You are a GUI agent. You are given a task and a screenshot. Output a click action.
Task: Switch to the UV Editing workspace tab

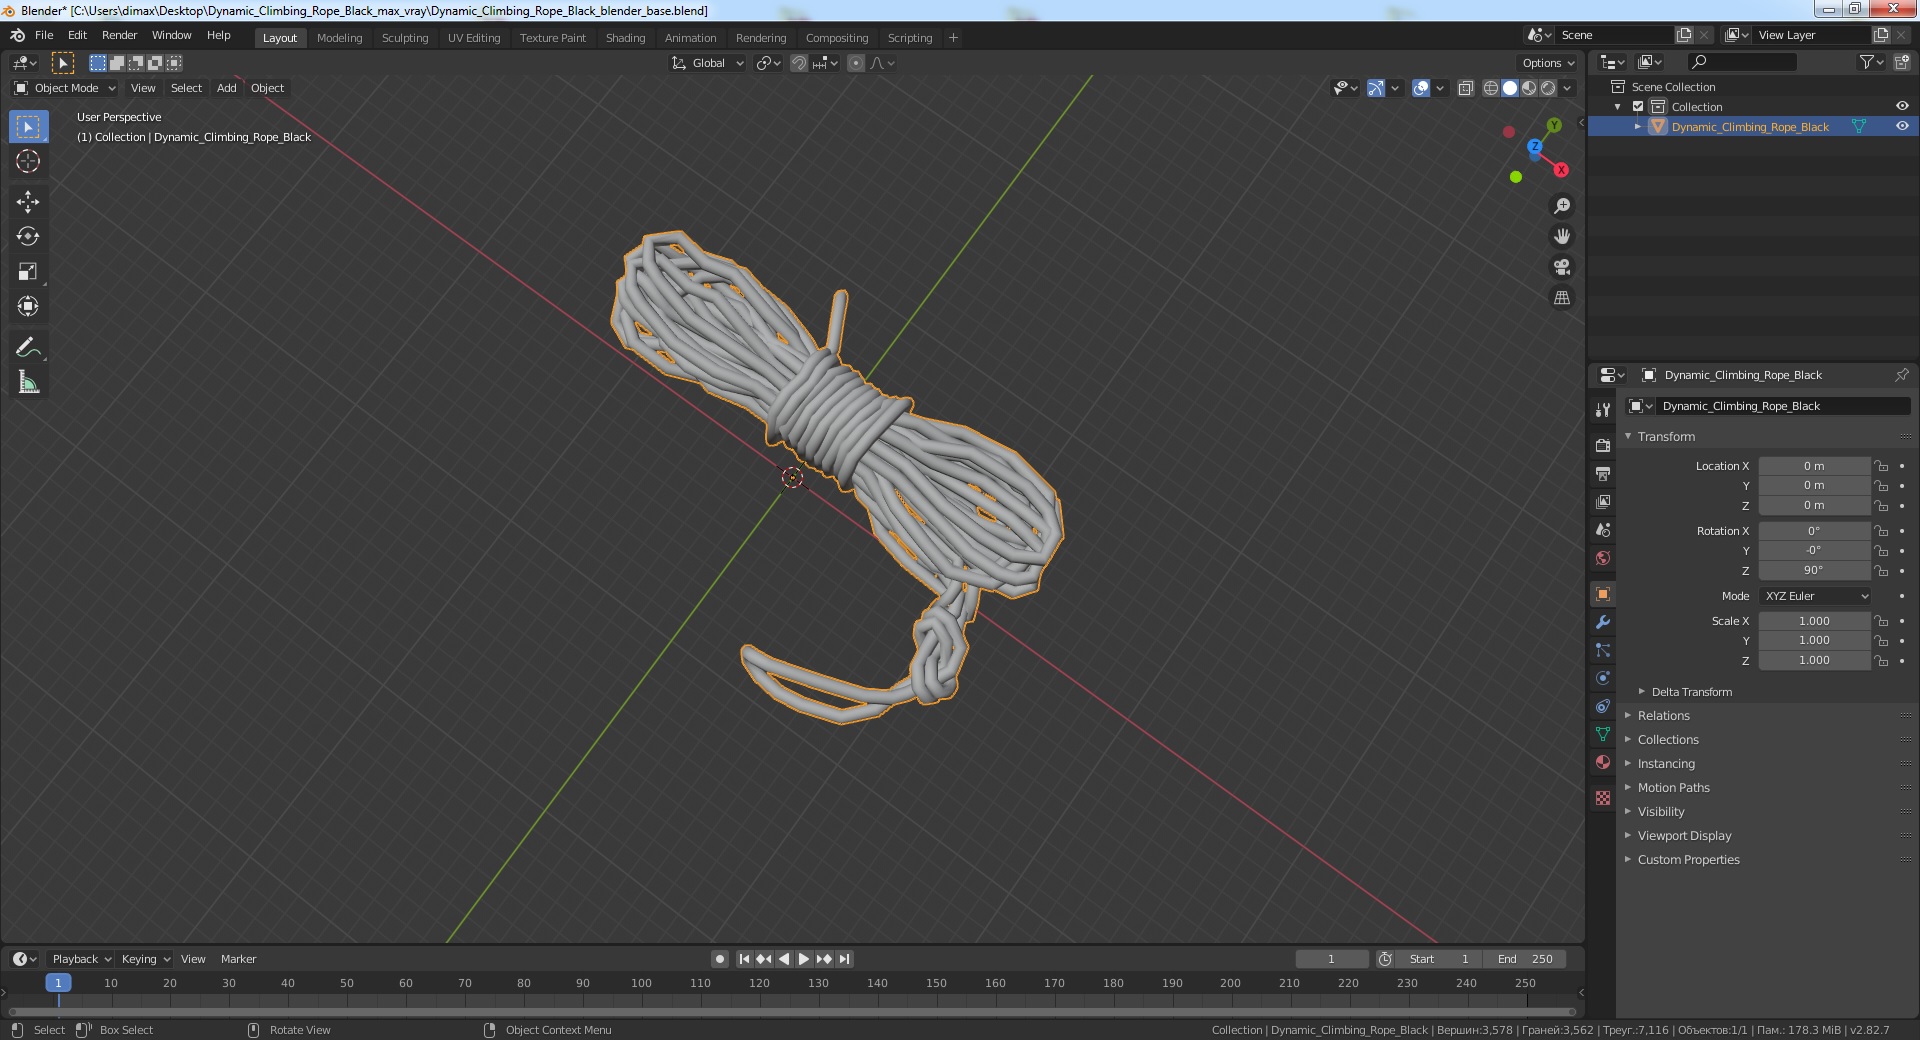pyautogui.click(x=474, y=38)
